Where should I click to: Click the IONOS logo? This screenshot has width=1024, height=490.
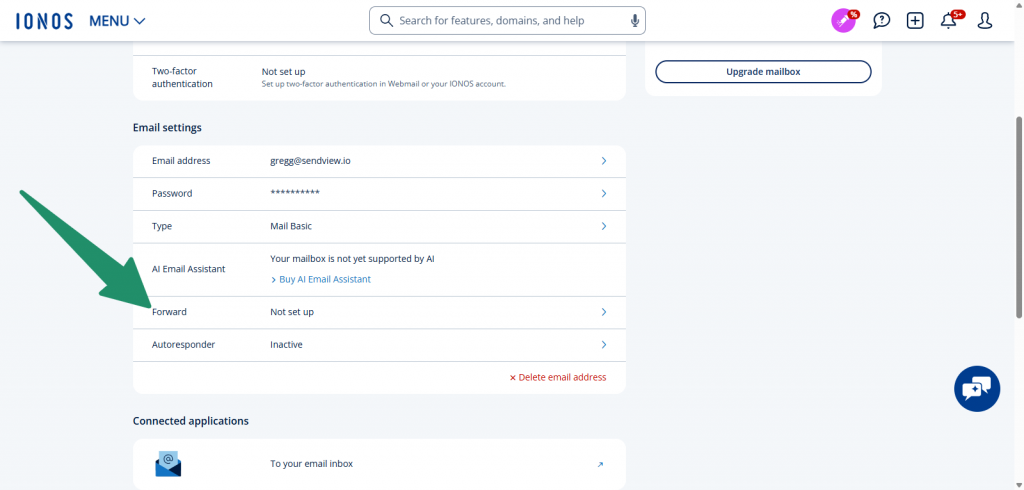click(x=44, y=21)
